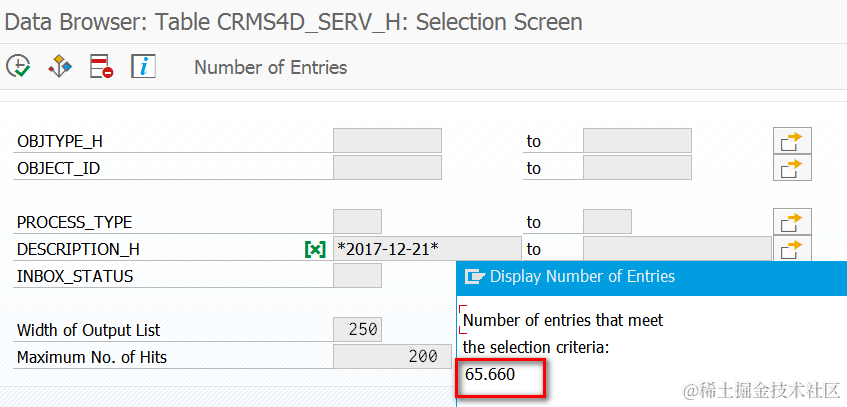Screen dimensions: 847x407
Task: Click PROCESS_TYPE lower value field
Action: point(358,222)
